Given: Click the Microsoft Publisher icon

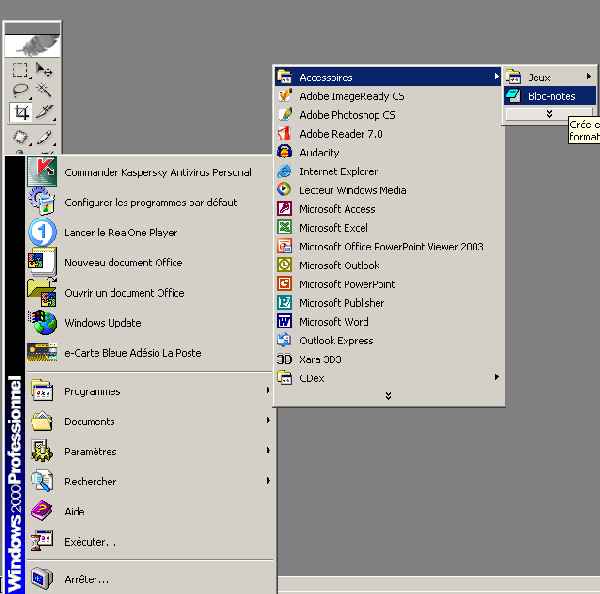Looking at the screenshot, I should pos(284,303).
